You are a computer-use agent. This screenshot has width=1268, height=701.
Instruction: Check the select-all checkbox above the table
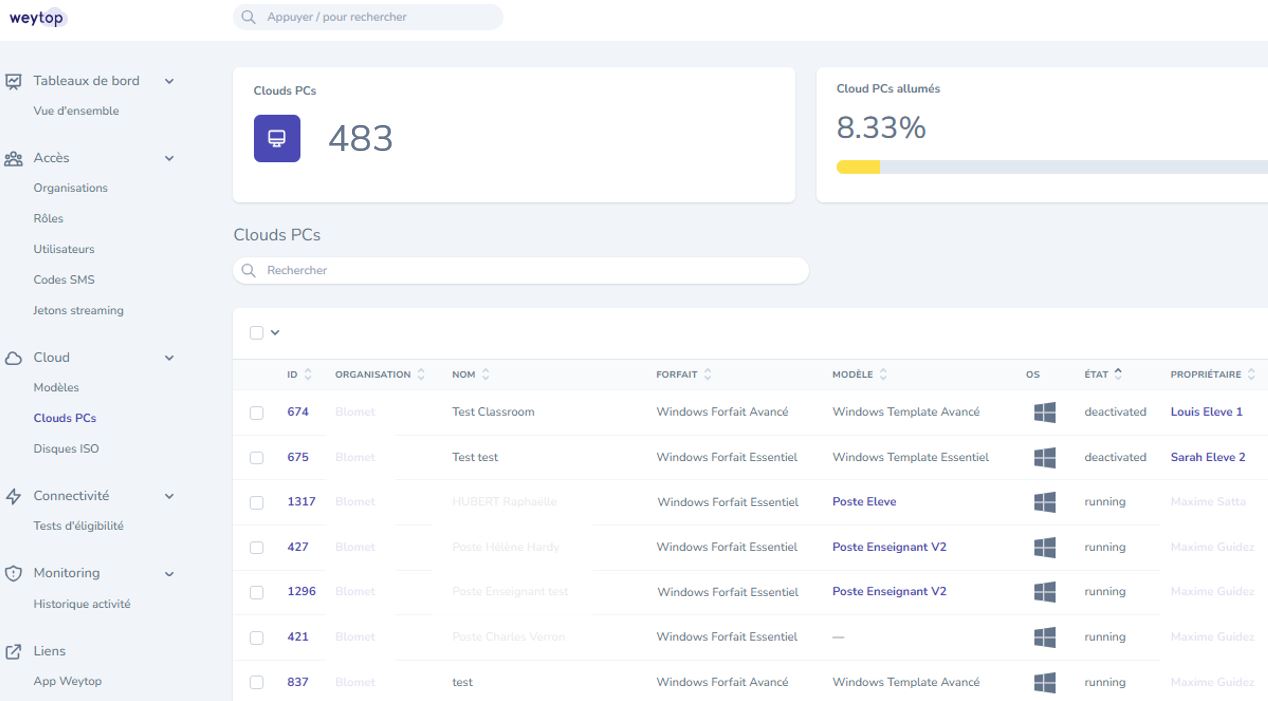(257, 331)
